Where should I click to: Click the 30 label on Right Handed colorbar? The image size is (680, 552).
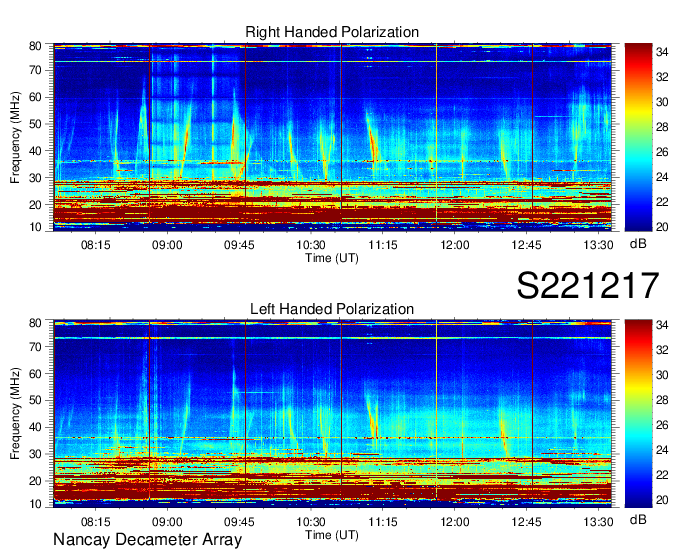[x=662, y=102]
